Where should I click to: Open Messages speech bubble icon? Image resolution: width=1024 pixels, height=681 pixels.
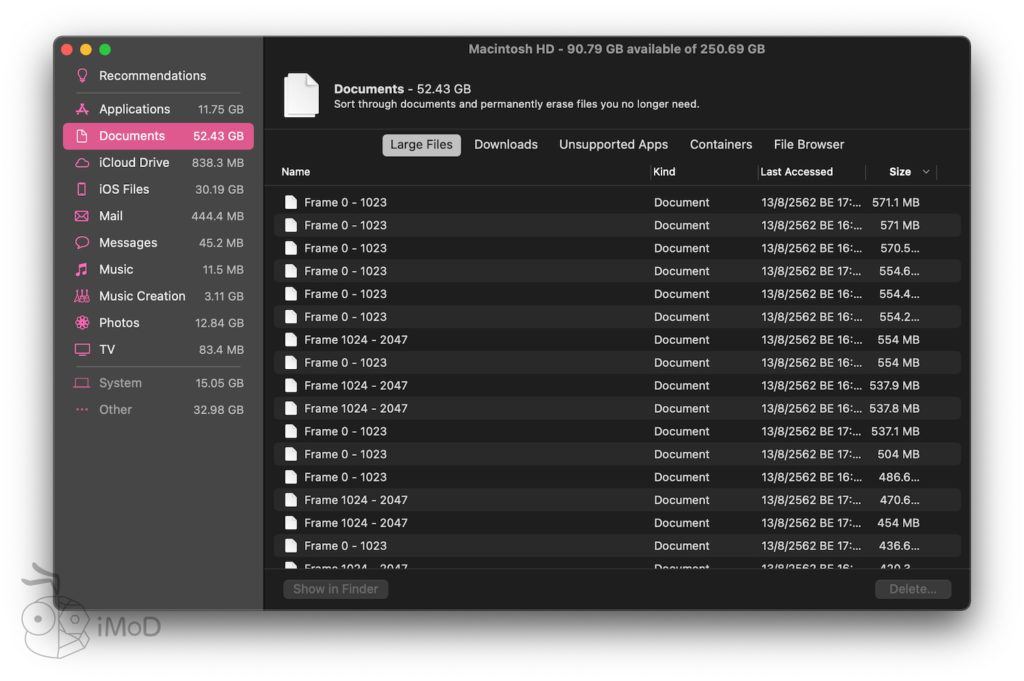pos(82,243)
